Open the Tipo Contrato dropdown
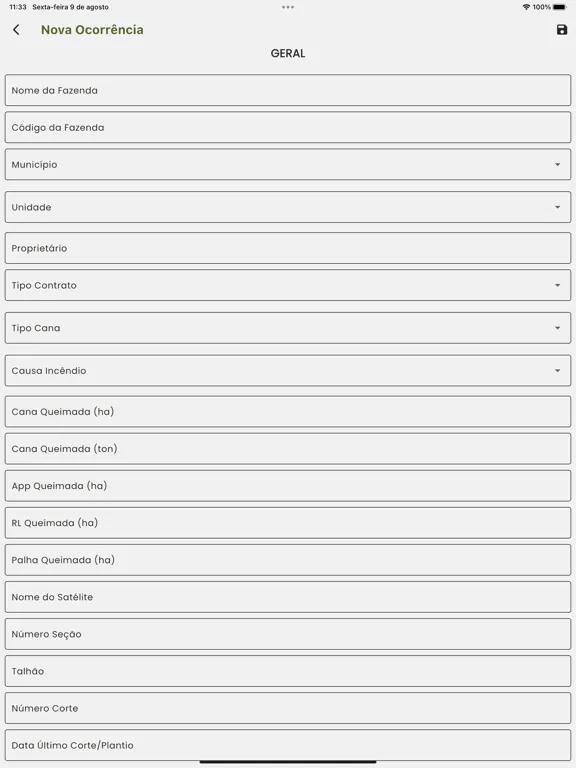 pyautogui.click(x=288, y=285)
